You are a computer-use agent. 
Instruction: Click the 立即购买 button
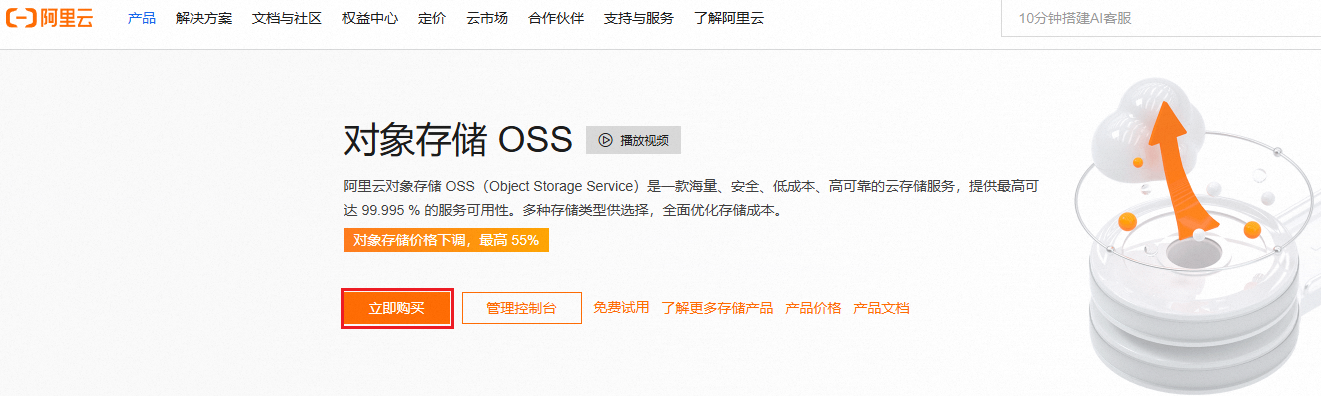[397, 308]
